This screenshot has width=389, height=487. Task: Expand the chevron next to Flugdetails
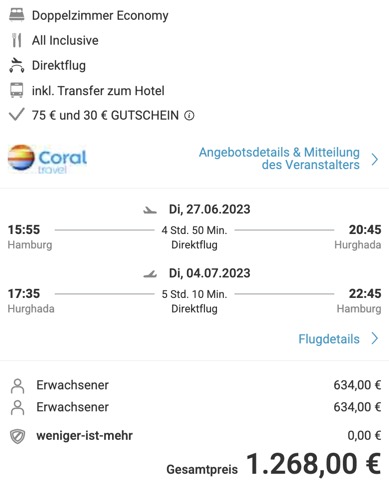pos(375,338)
